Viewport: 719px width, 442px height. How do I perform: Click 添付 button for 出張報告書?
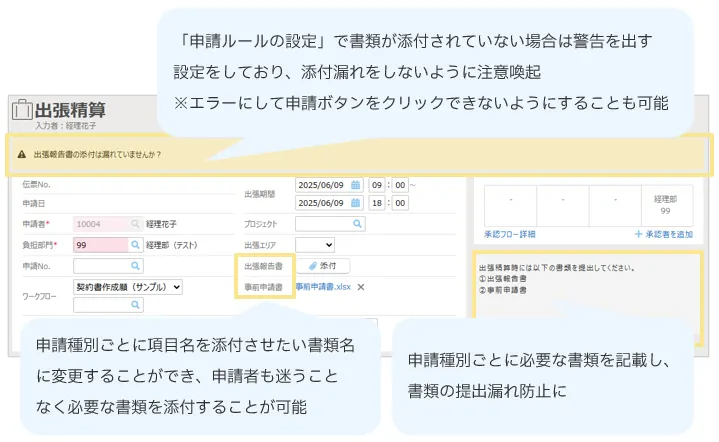[323, 266]
